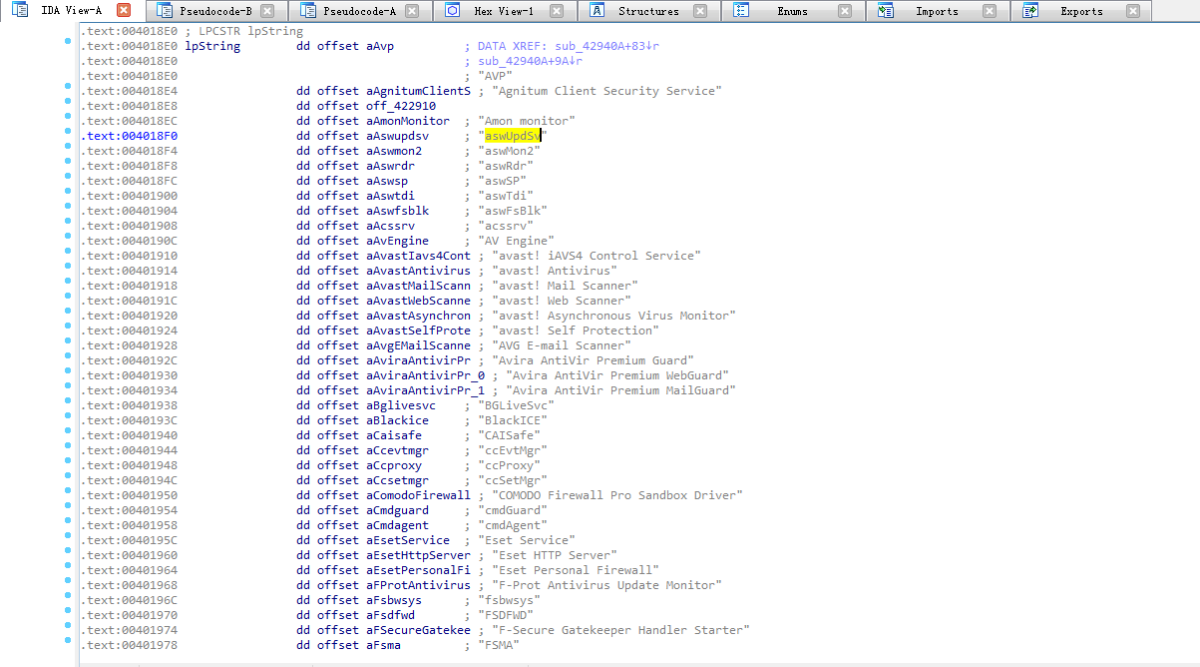The height and width of the screenshot is (667, 1200).
Task: Click the Imports tab icon
Action: click(x=886, y=11)
